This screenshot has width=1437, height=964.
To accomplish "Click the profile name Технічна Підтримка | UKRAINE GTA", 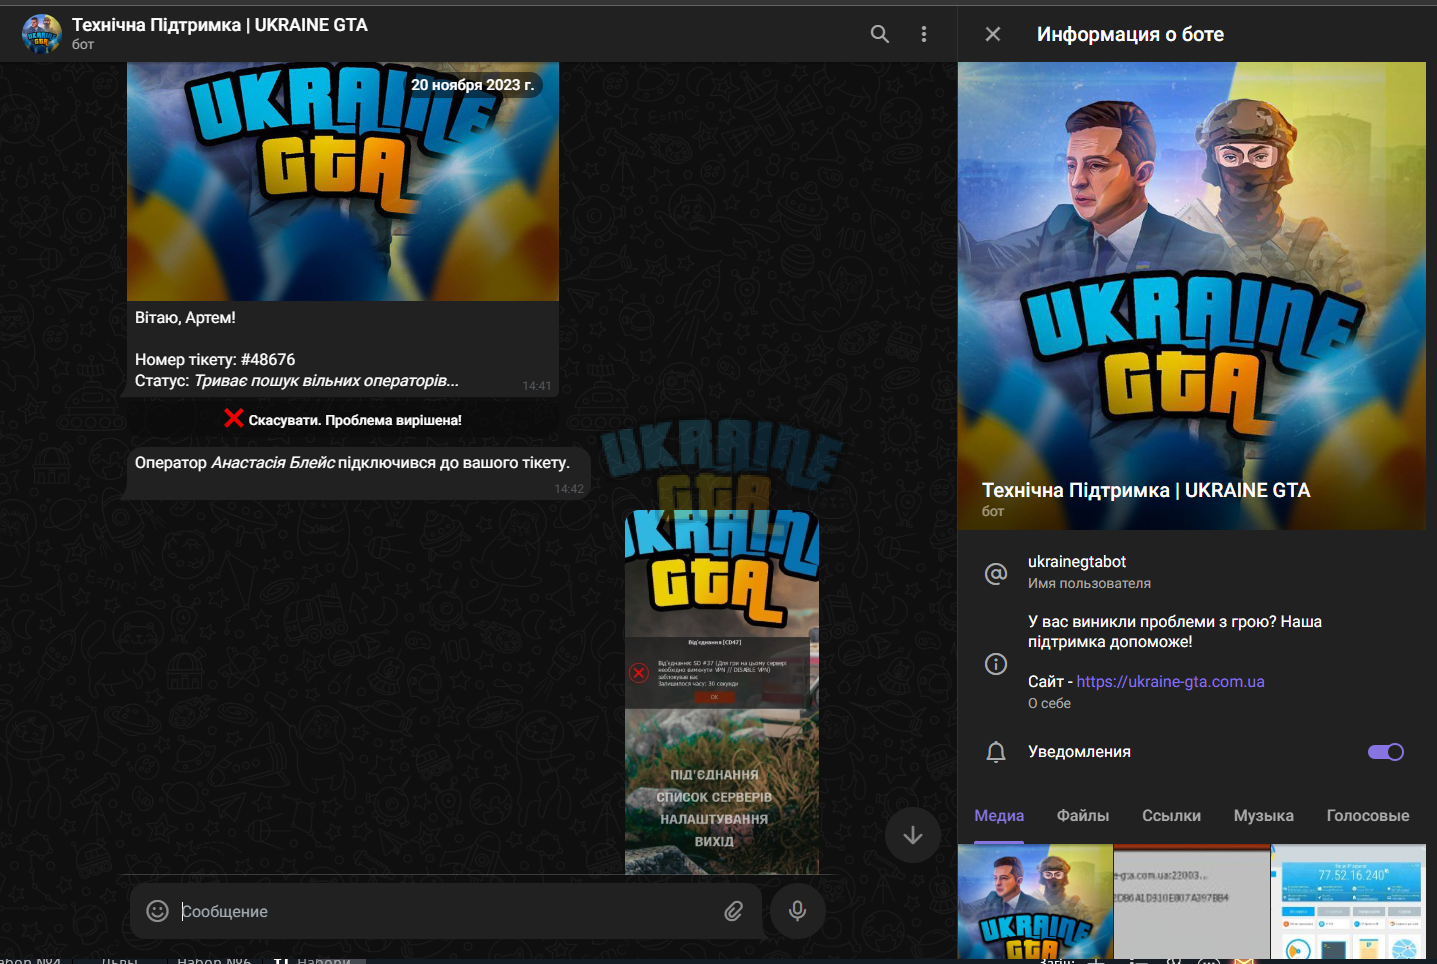I will 1146,490.
